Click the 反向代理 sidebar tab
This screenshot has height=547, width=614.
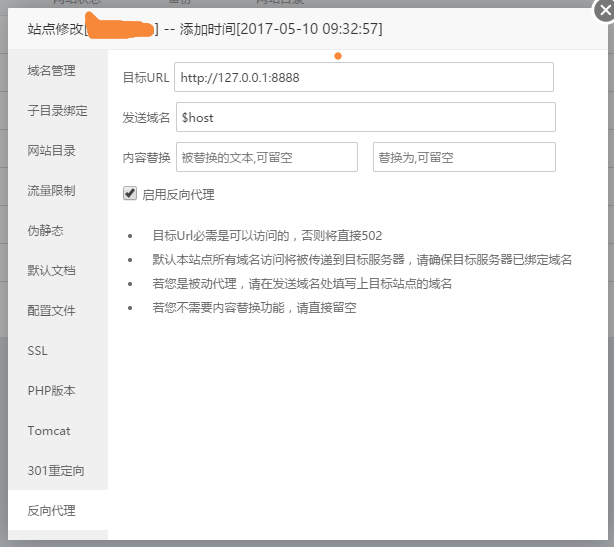pyautogui.click(x=52, y=511)
